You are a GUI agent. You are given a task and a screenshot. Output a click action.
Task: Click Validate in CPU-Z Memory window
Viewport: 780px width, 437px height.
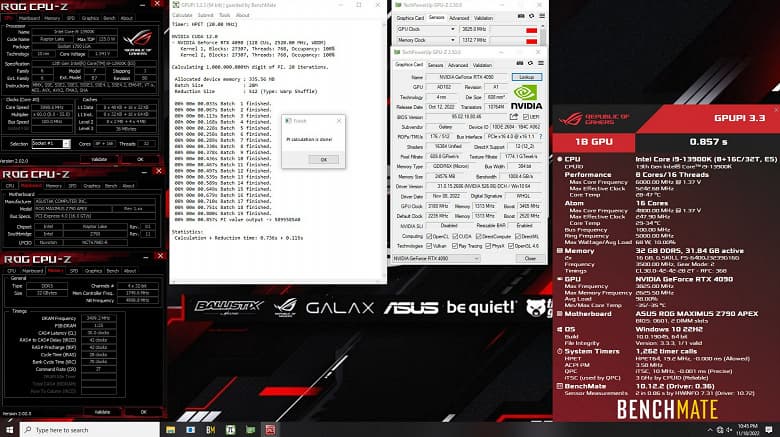coord(102,412)
